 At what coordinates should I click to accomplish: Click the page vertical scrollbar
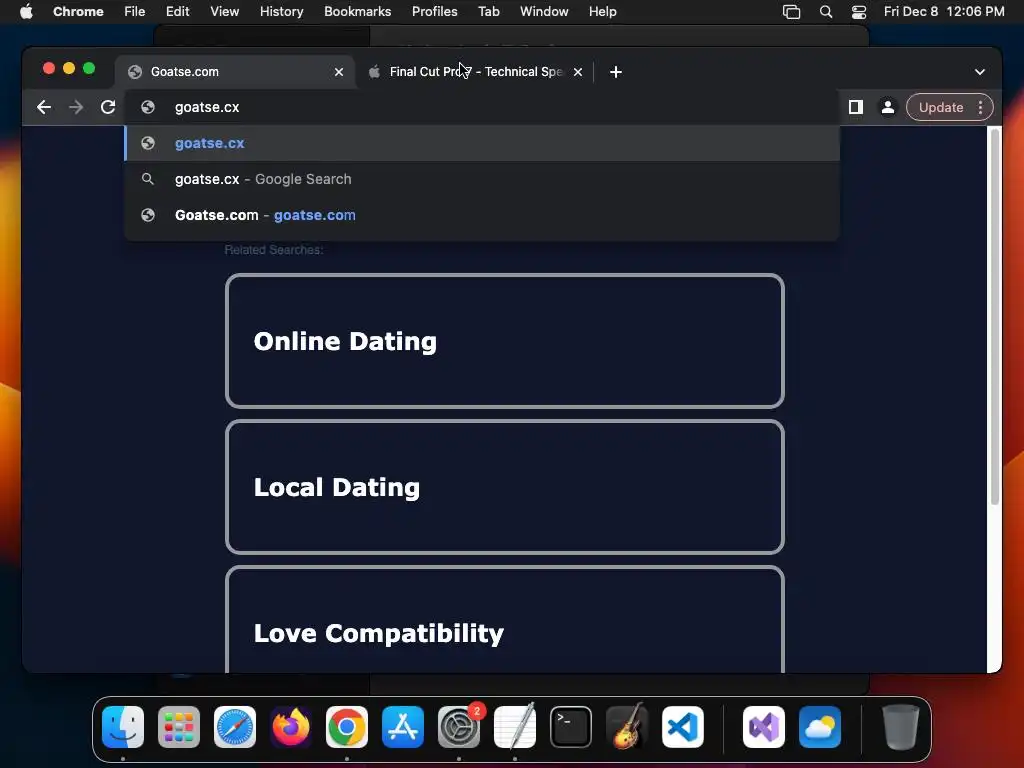pyautogui.click(x=995, y=317)
